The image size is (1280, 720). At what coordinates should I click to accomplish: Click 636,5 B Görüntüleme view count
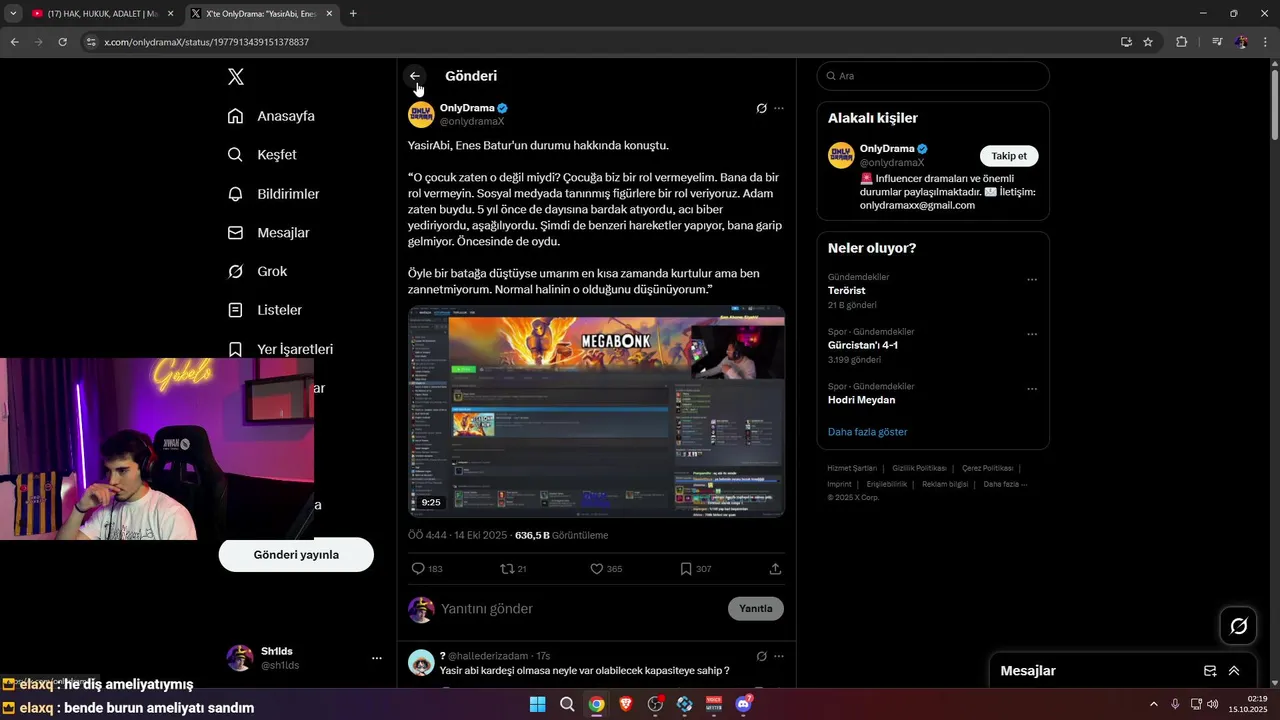point(561,536)
